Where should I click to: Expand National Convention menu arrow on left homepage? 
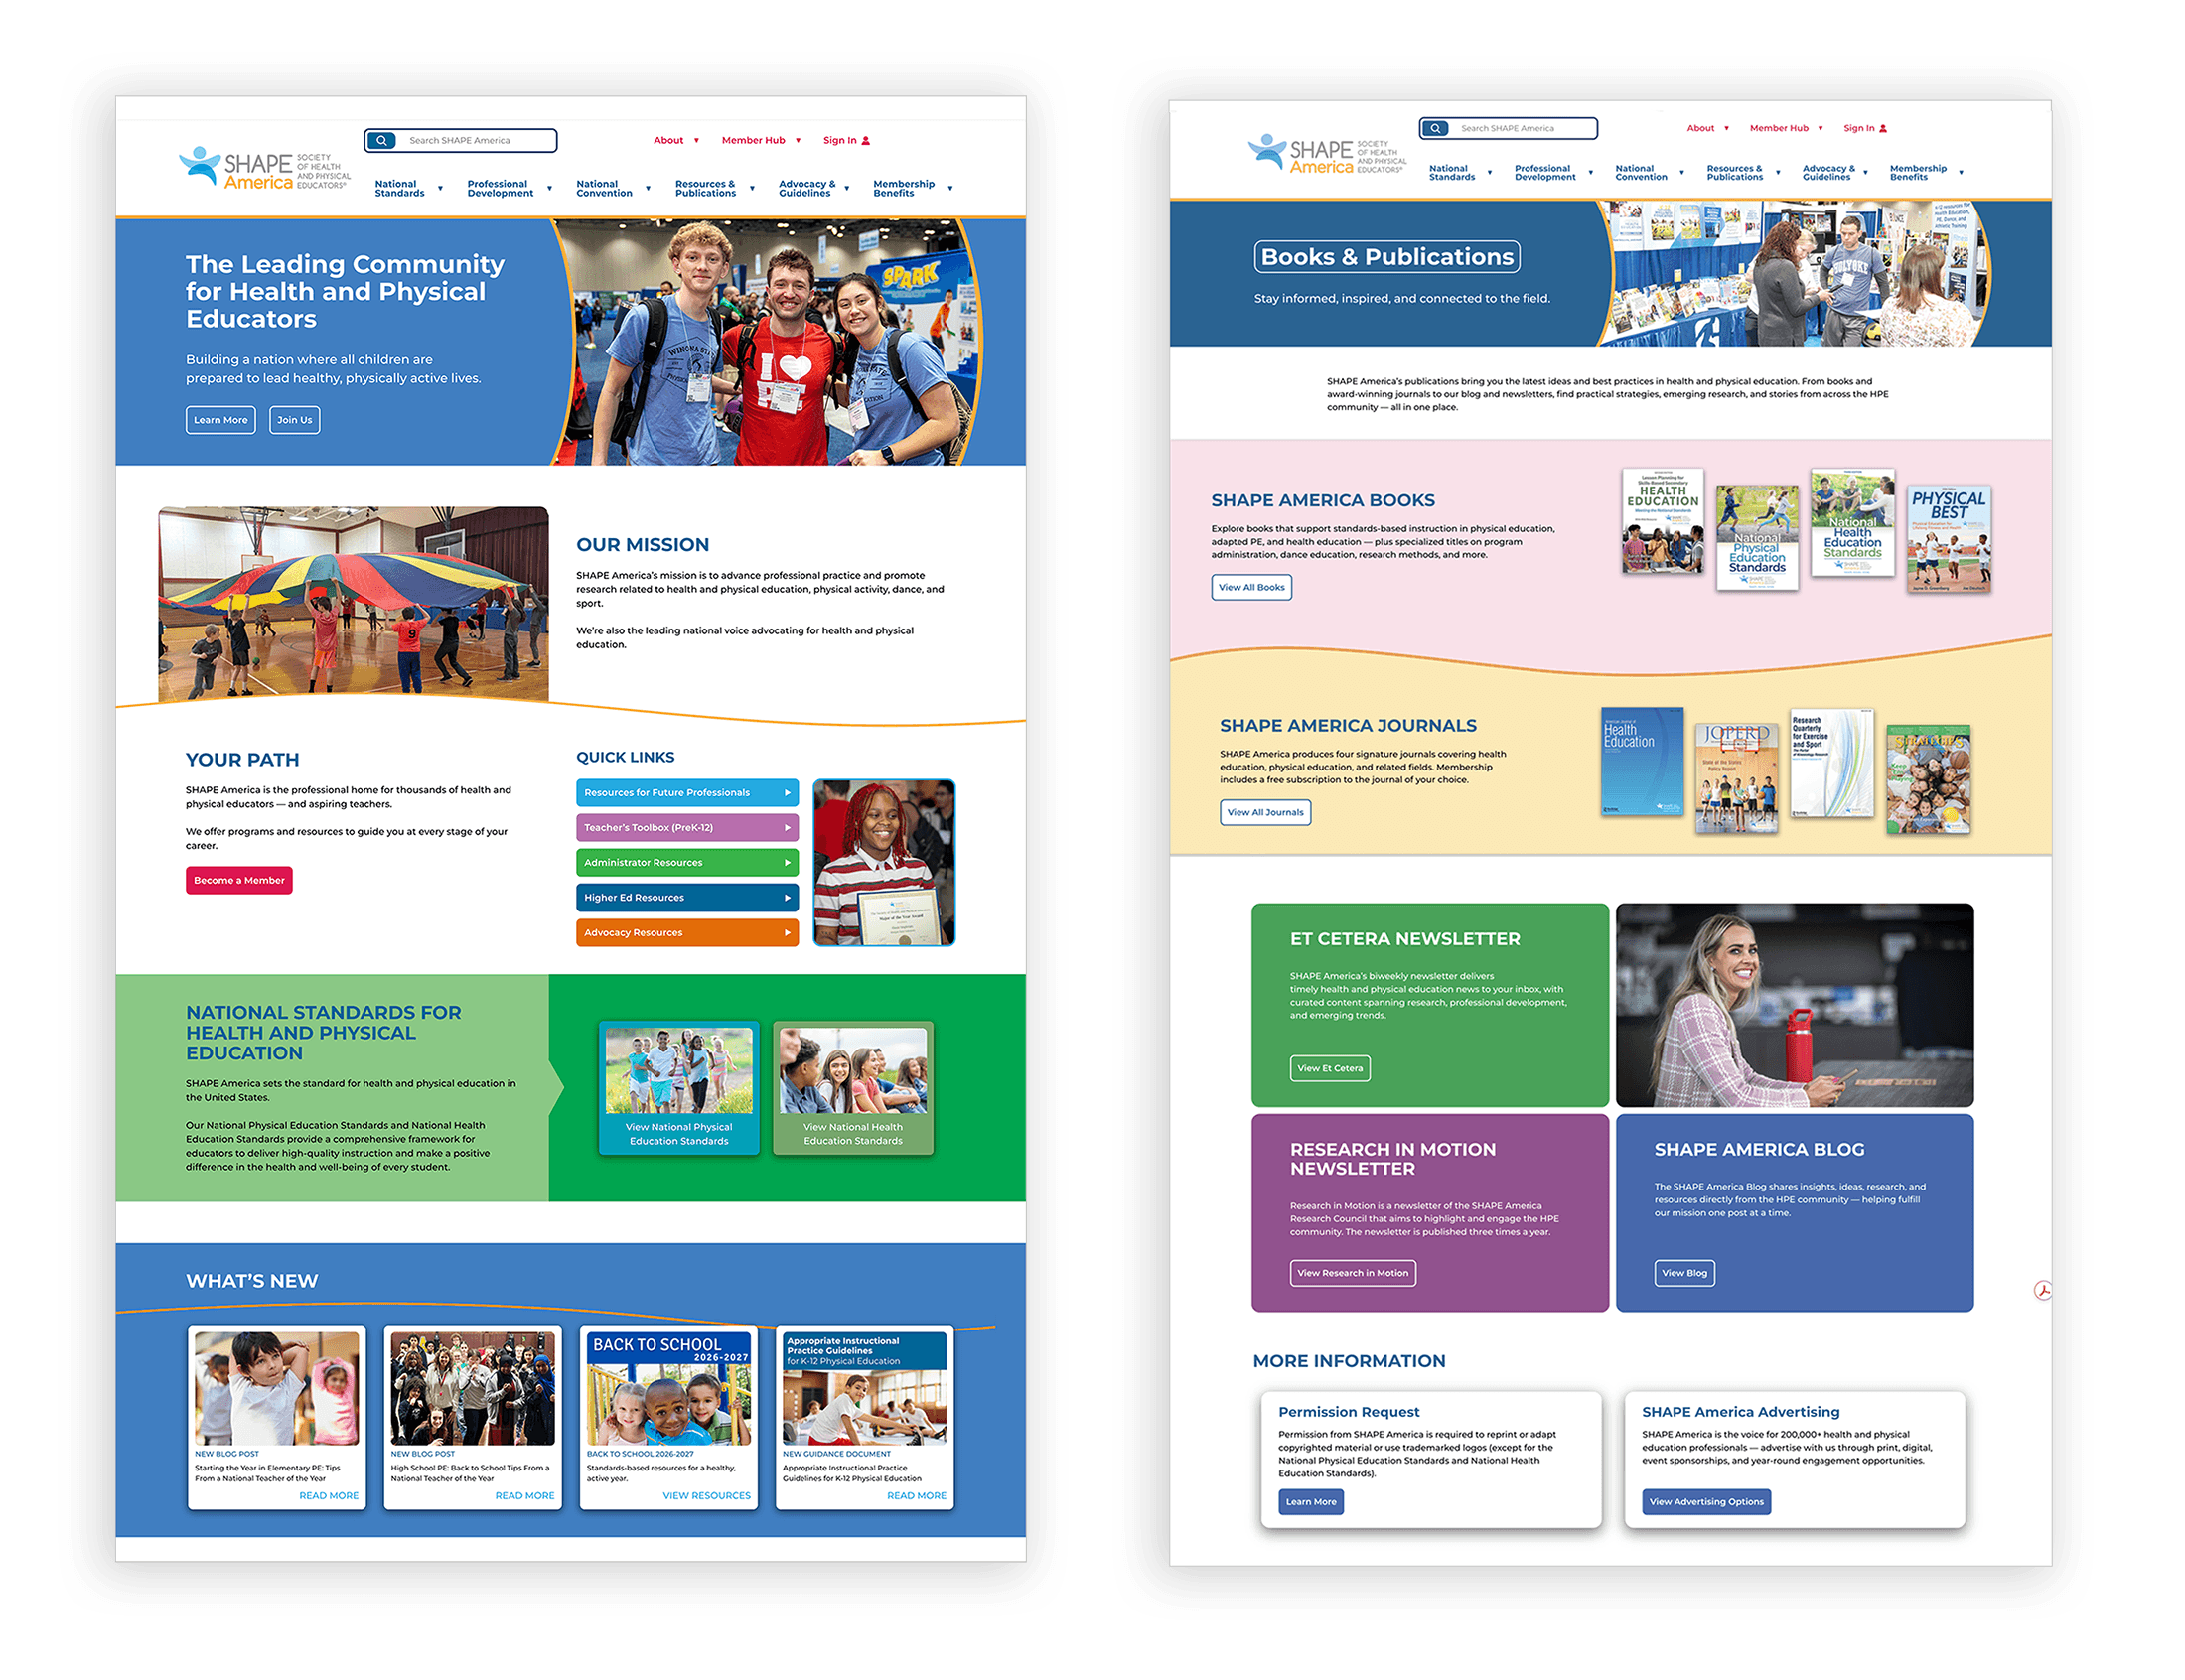pyautogui.click(x=648, y=188)
